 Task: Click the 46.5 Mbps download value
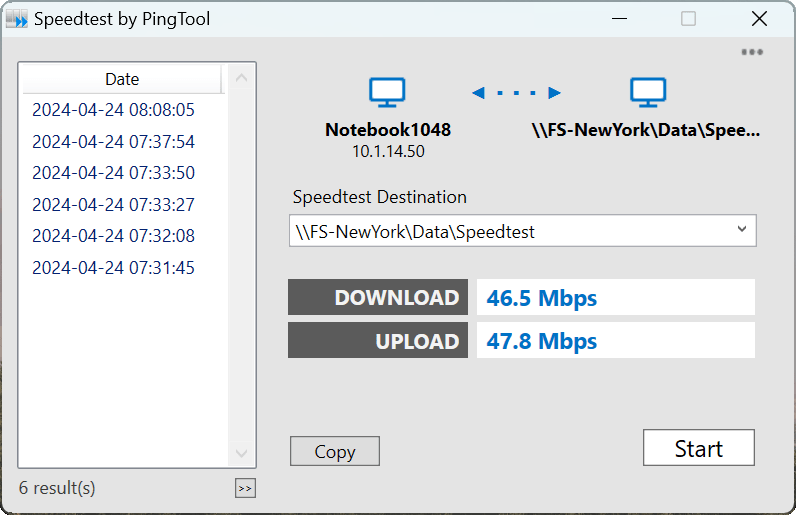[x=541, y=298]
